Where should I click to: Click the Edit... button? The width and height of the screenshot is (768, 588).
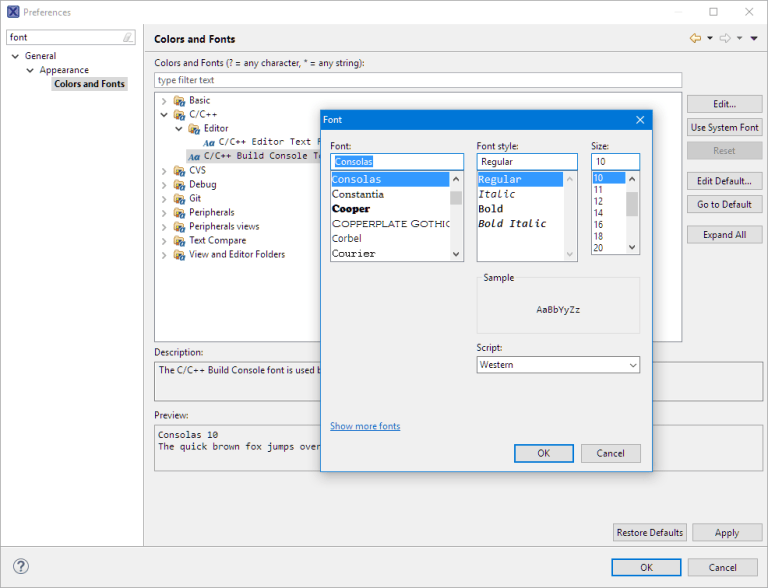(724, 104)
